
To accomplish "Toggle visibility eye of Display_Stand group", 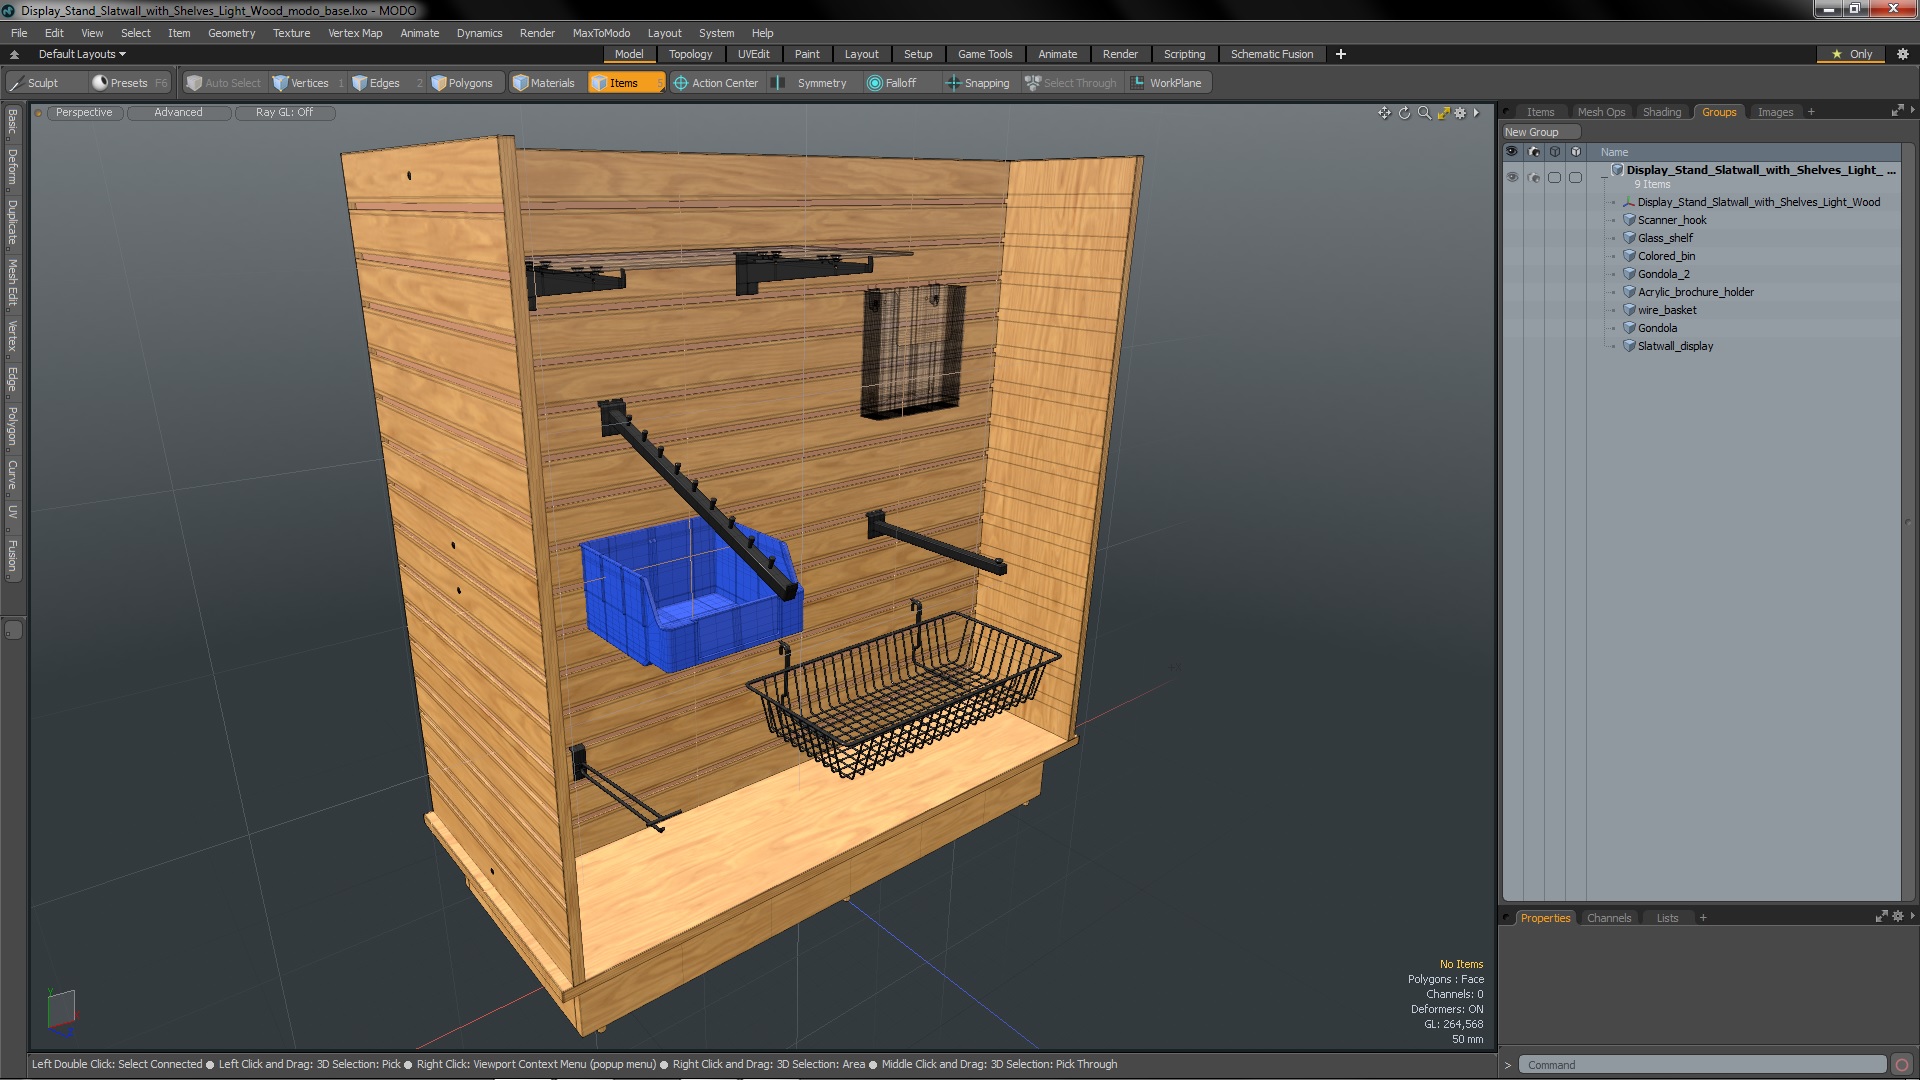I will tap(1512, 177).
